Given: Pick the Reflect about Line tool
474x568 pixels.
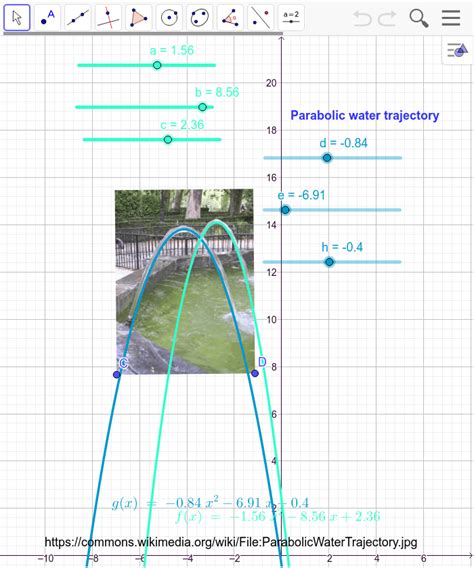Looking at the screenshot, I should (261, 17).
